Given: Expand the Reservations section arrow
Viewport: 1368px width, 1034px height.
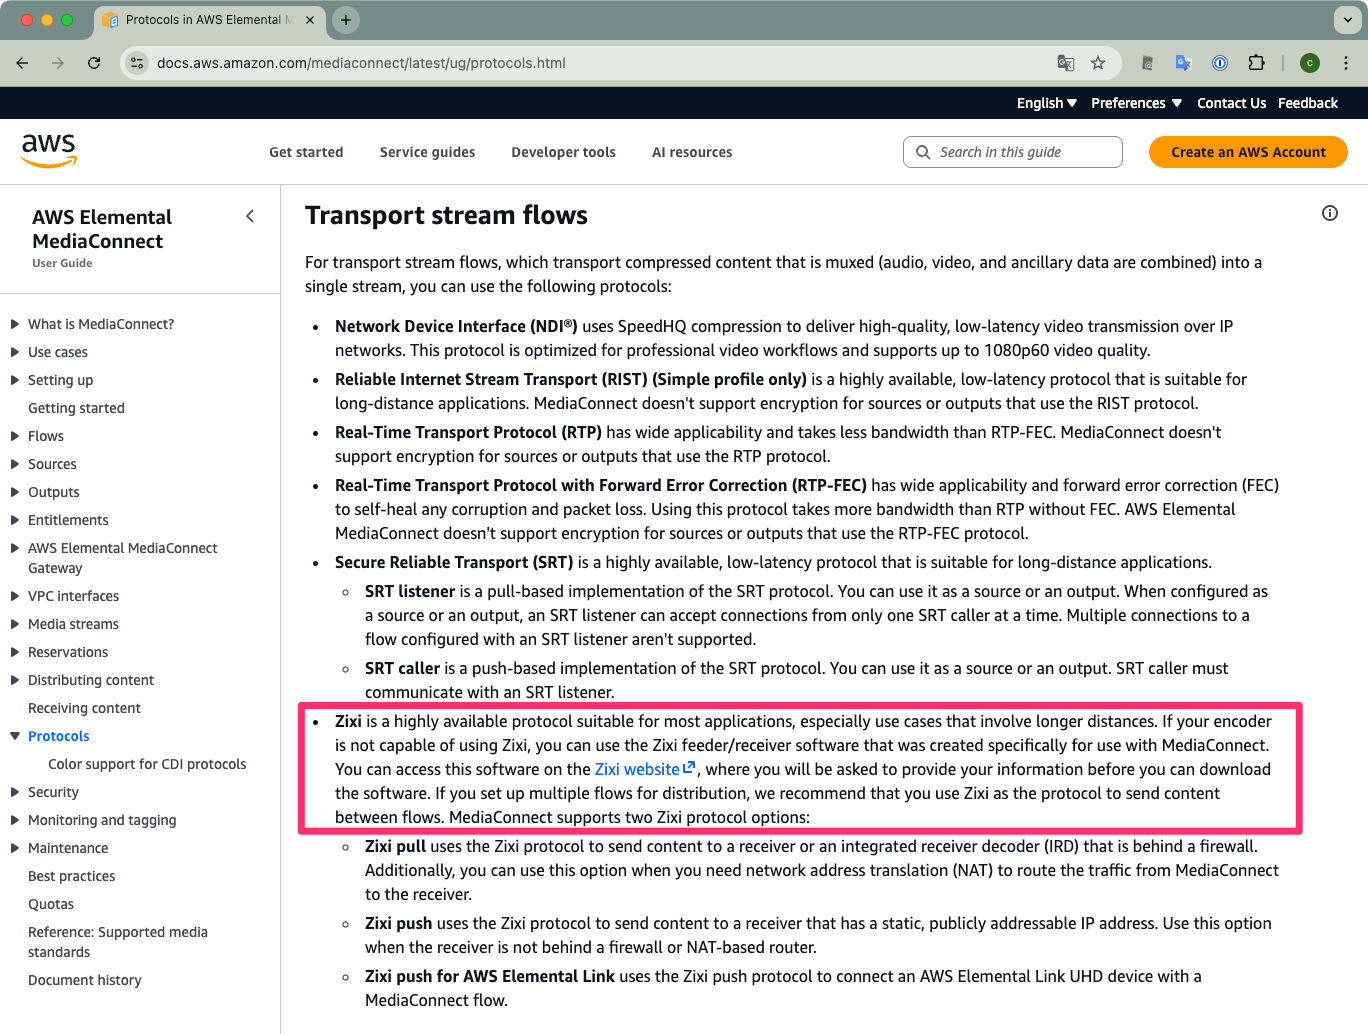Looking at the screenshot, I should [15, 652].
